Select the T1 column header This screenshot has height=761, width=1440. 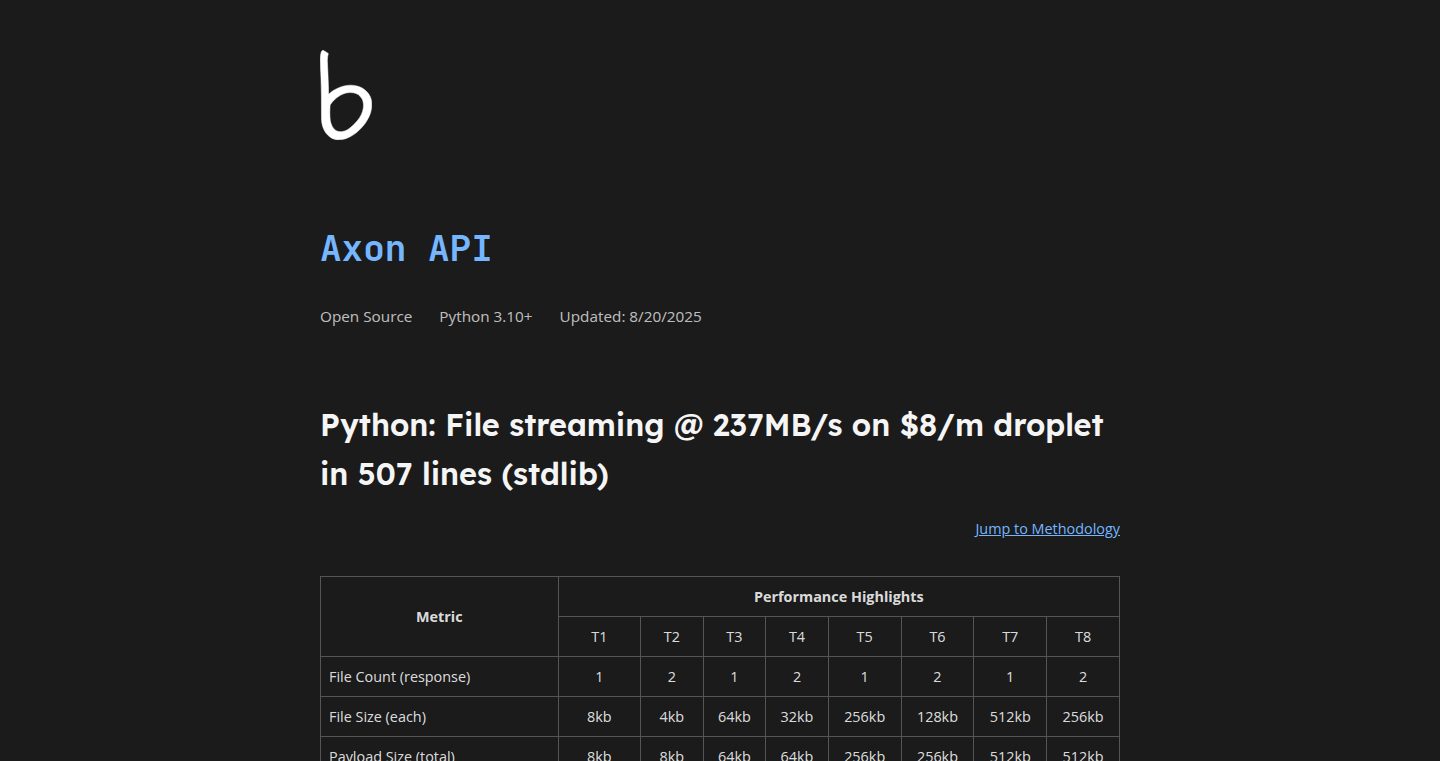[x=599, y=637]
